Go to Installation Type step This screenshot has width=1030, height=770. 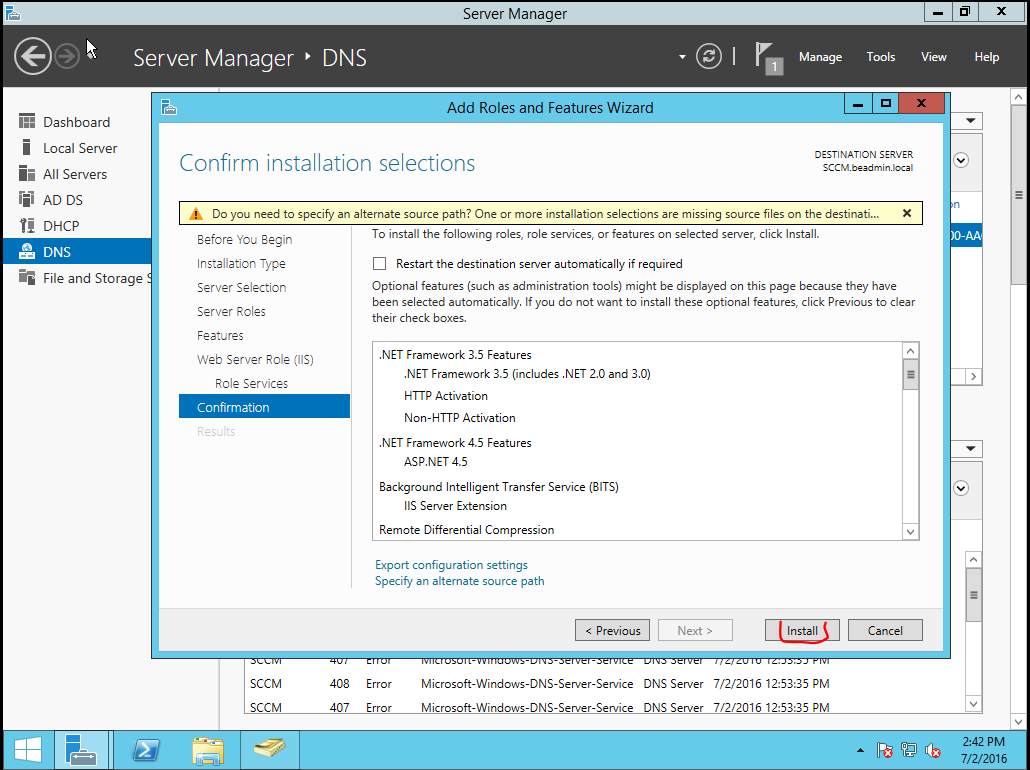point(241,263)
